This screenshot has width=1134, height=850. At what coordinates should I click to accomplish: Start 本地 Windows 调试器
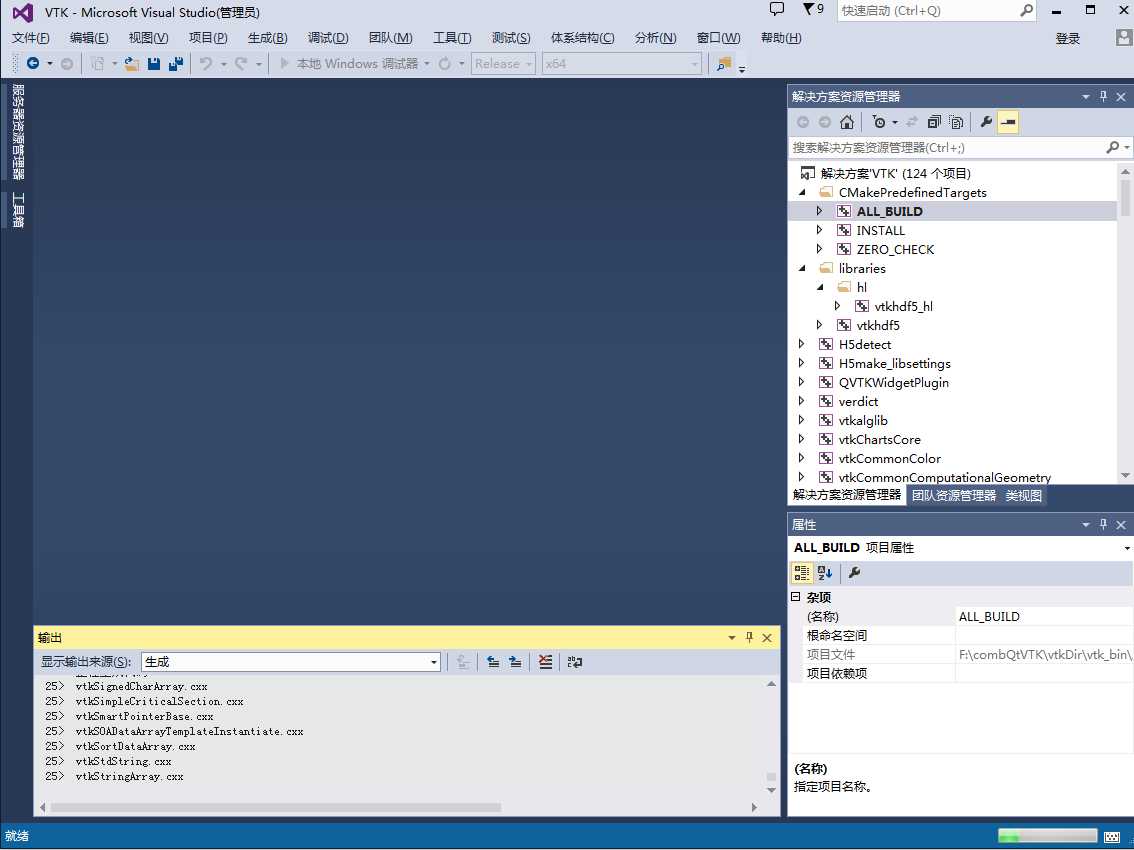pos(350,64)
